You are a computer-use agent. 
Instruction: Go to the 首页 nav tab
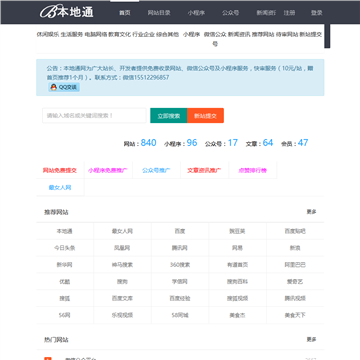[x=125, y=13]
